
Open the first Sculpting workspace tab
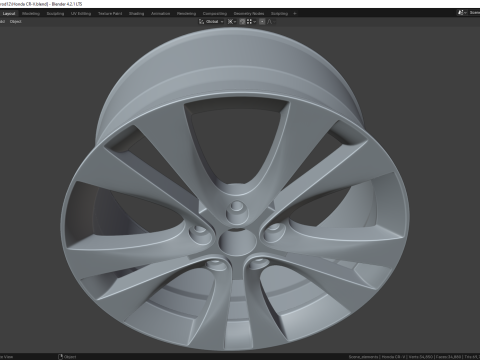(x=55, y=14)
